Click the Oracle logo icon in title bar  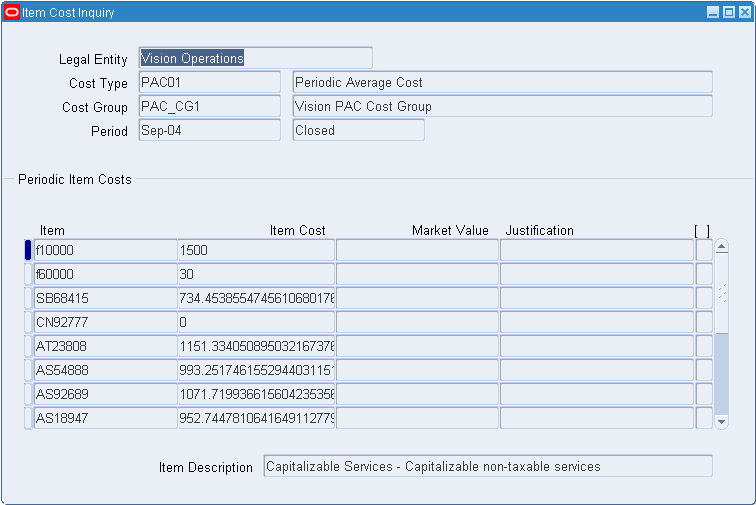point(12,12)
